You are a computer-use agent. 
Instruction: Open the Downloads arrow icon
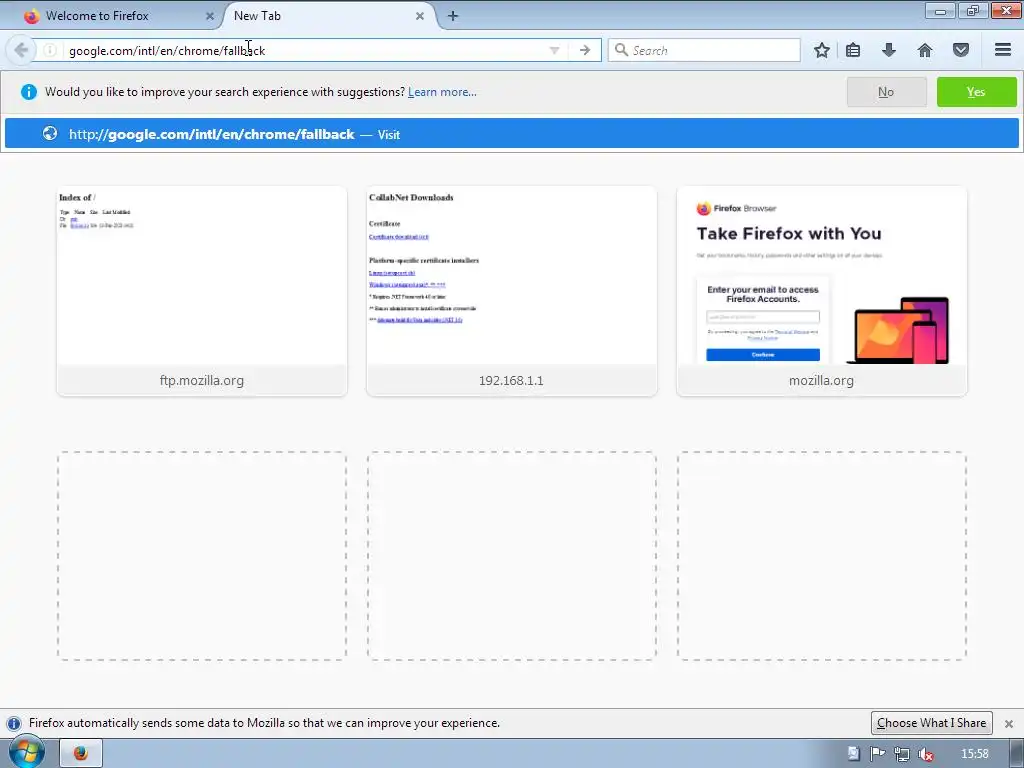point(889,50)
